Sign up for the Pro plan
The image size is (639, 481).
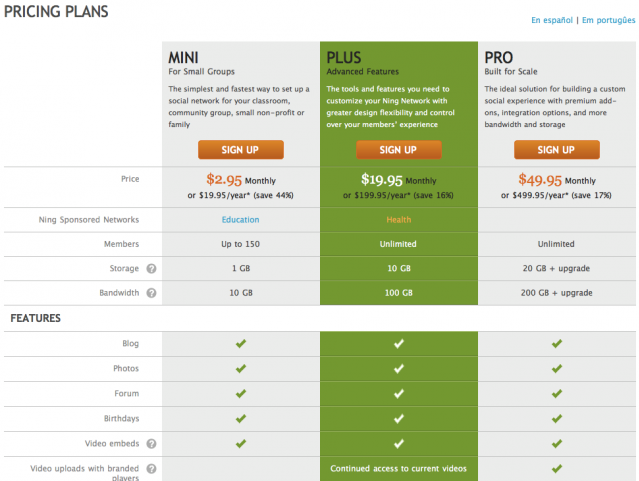pos(557,150)
